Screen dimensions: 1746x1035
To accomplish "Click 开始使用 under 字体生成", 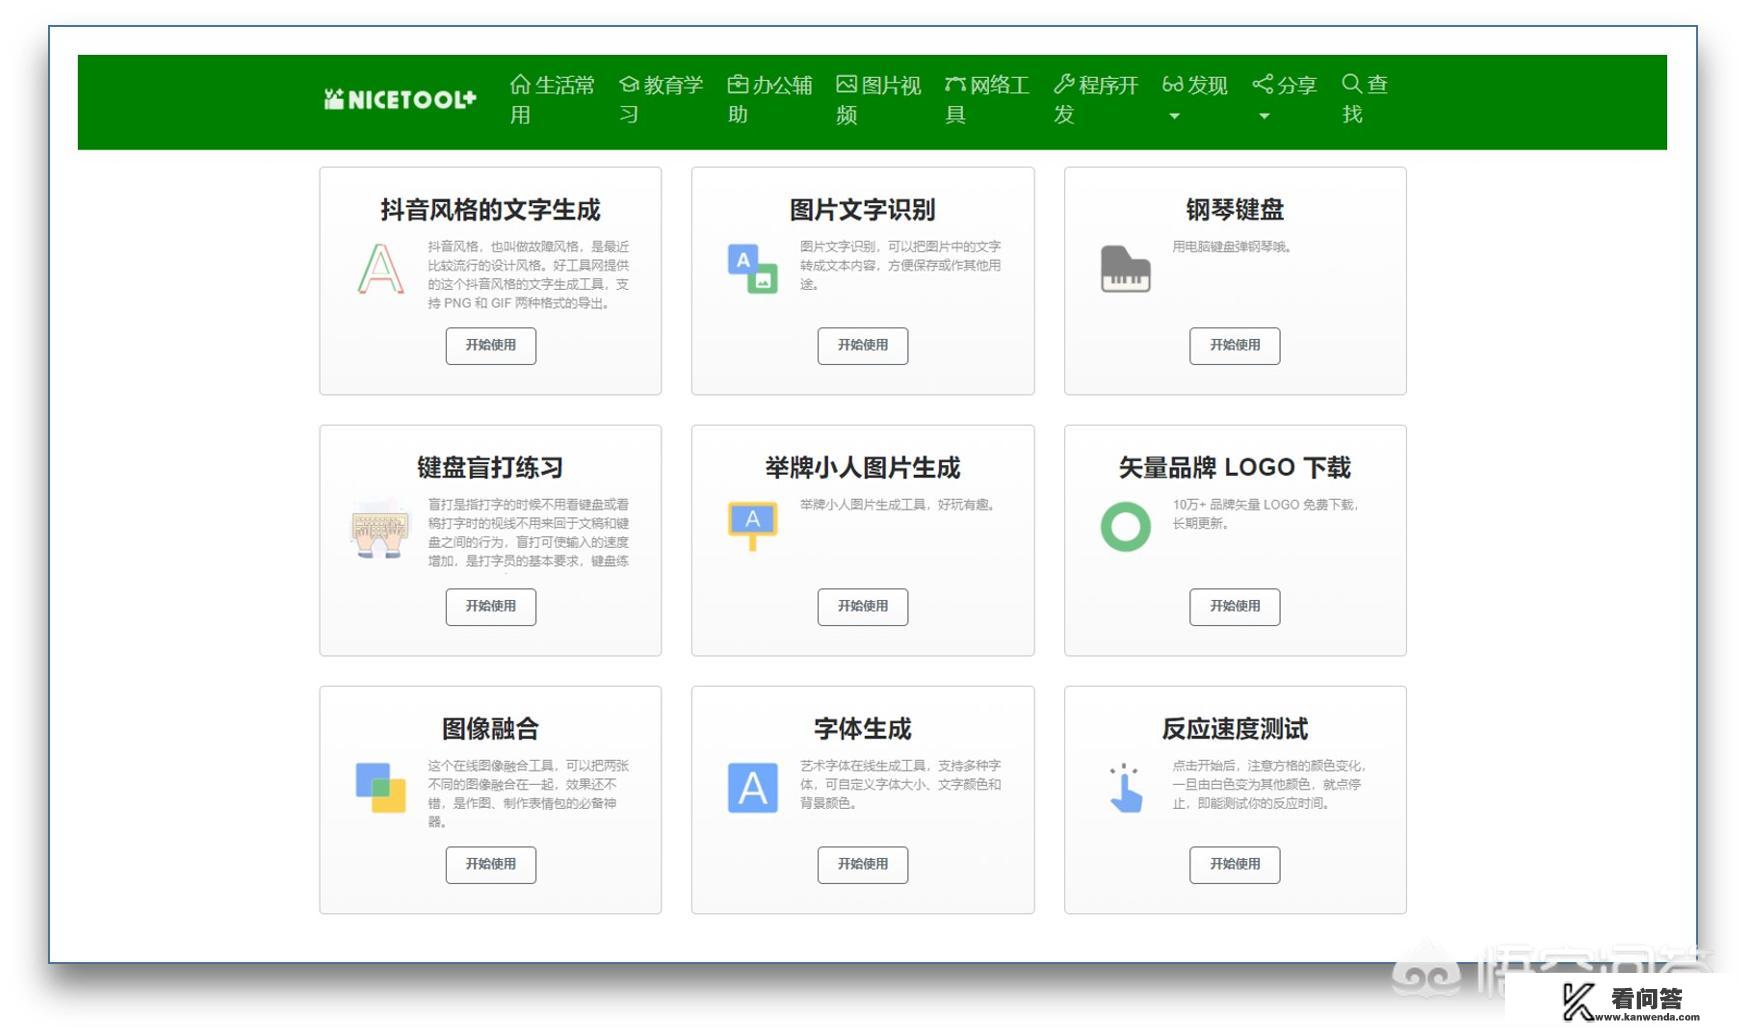I will [863, 865].
